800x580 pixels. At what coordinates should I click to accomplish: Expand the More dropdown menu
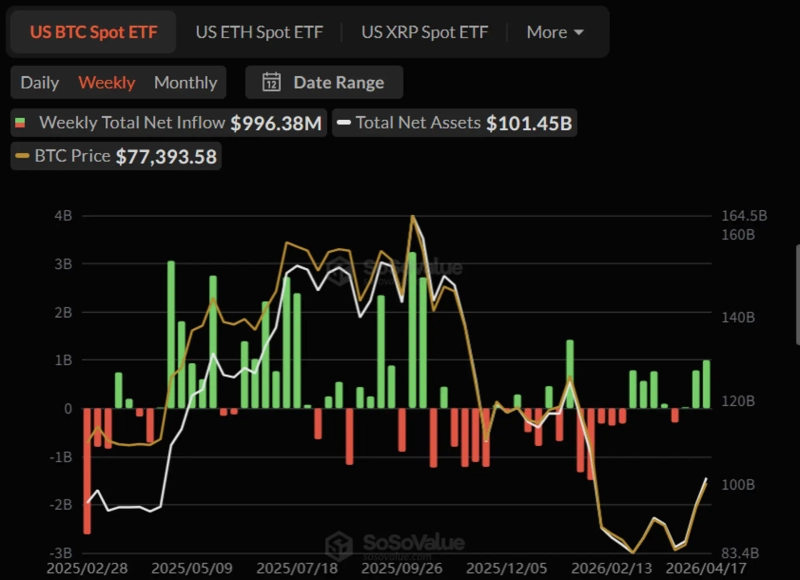pyautogui.click(x=555, y=32)
